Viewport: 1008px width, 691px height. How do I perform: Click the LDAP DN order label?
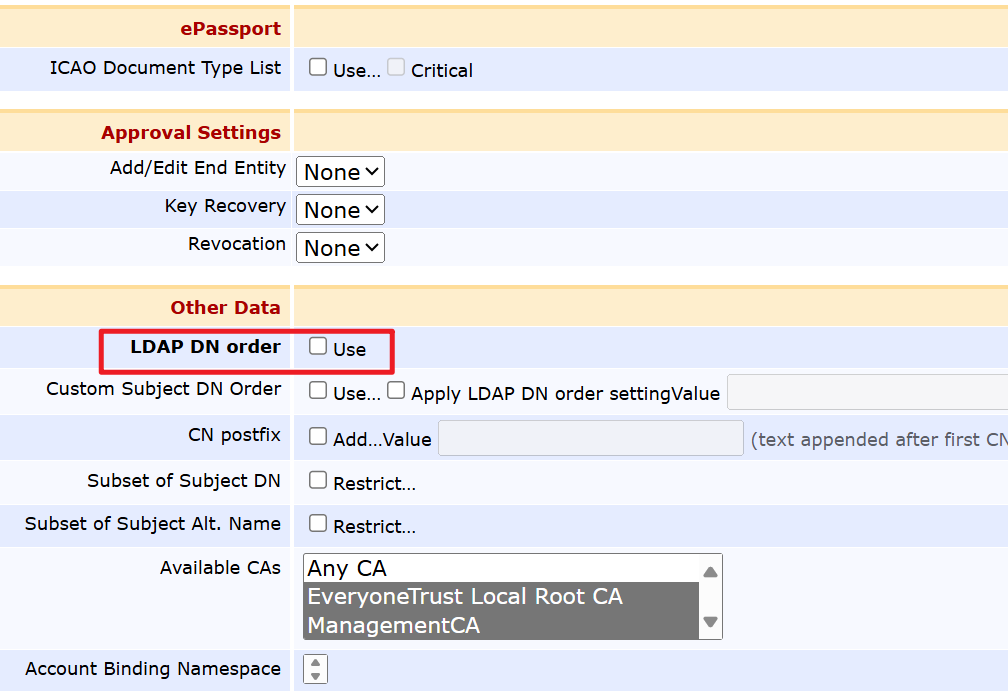click(205, 347)
